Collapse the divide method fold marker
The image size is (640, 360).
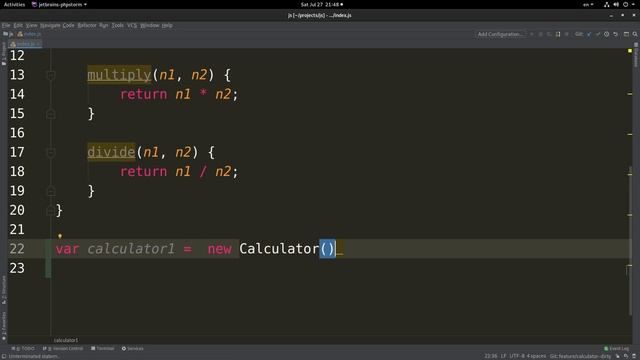point(51,153)
